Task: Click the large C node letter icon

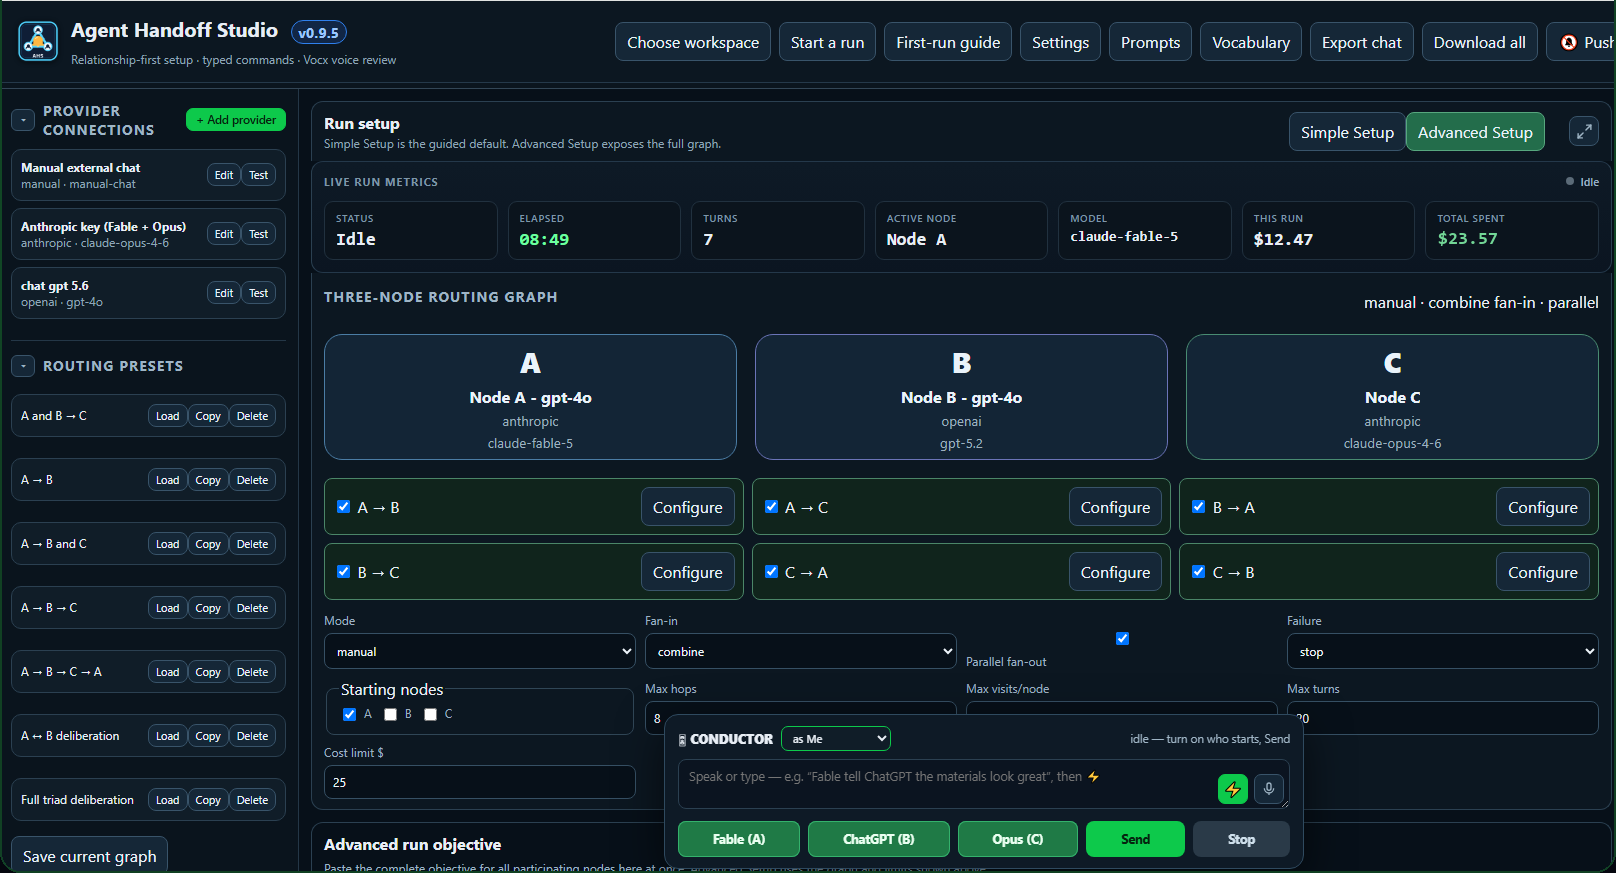Action: tap(1392, 363)
